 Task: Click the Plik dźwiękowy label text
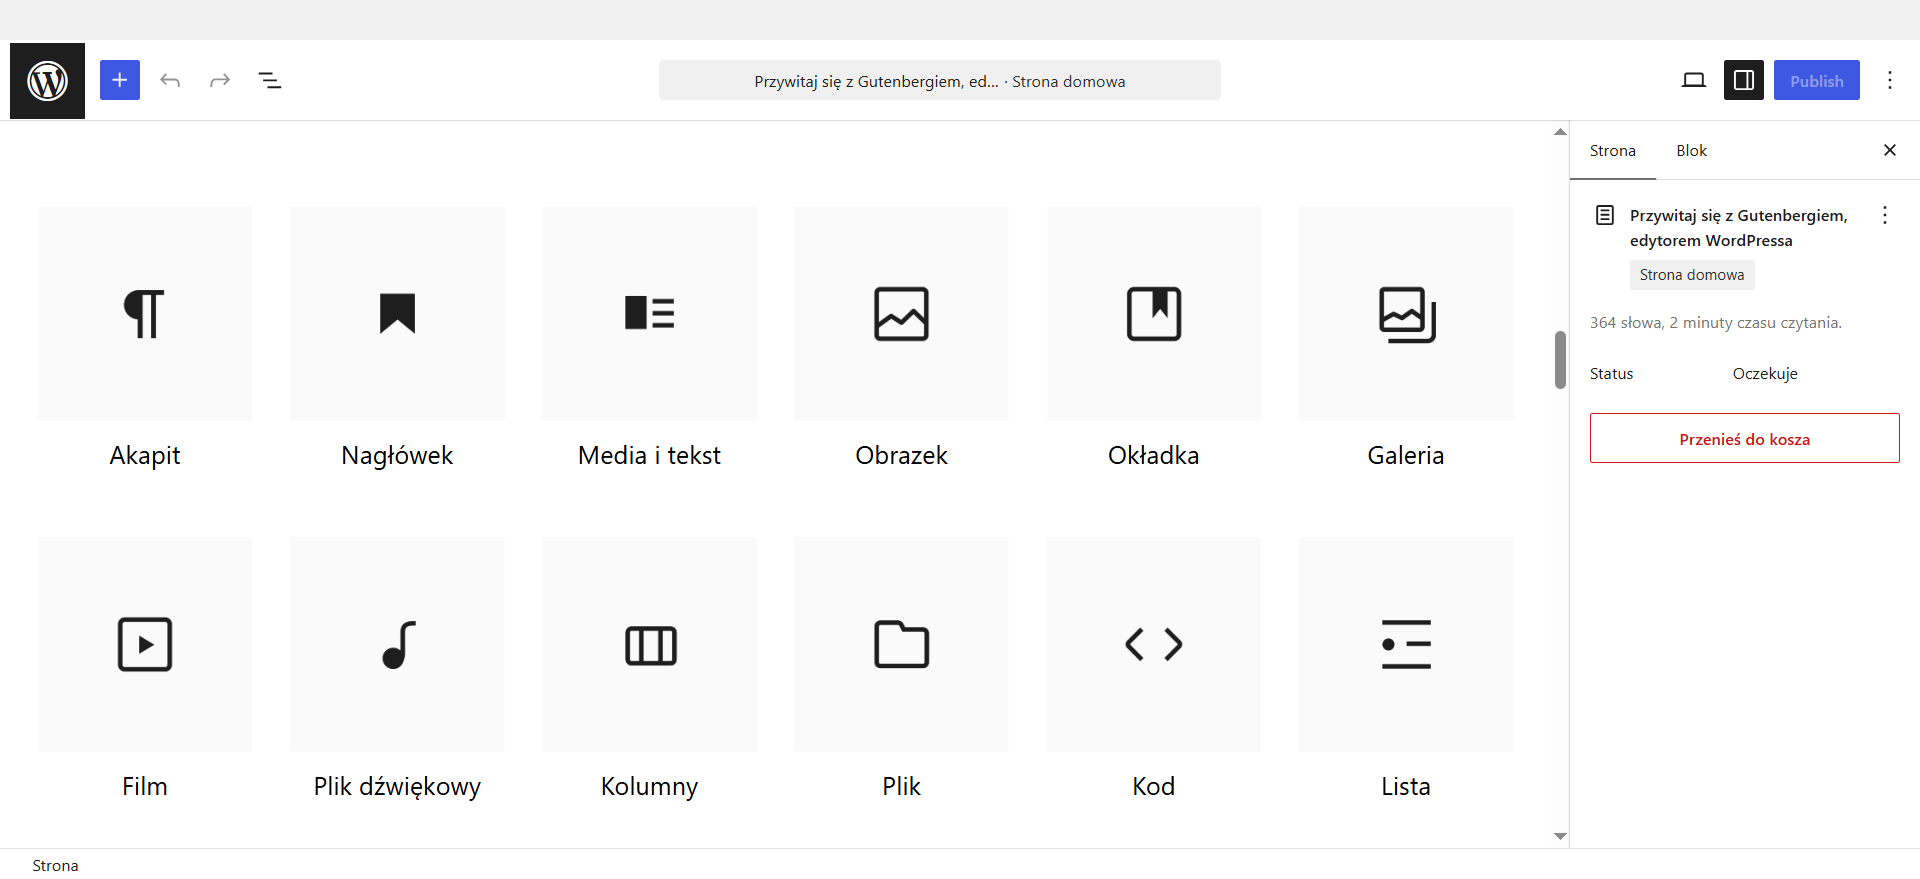coord(397,787)
